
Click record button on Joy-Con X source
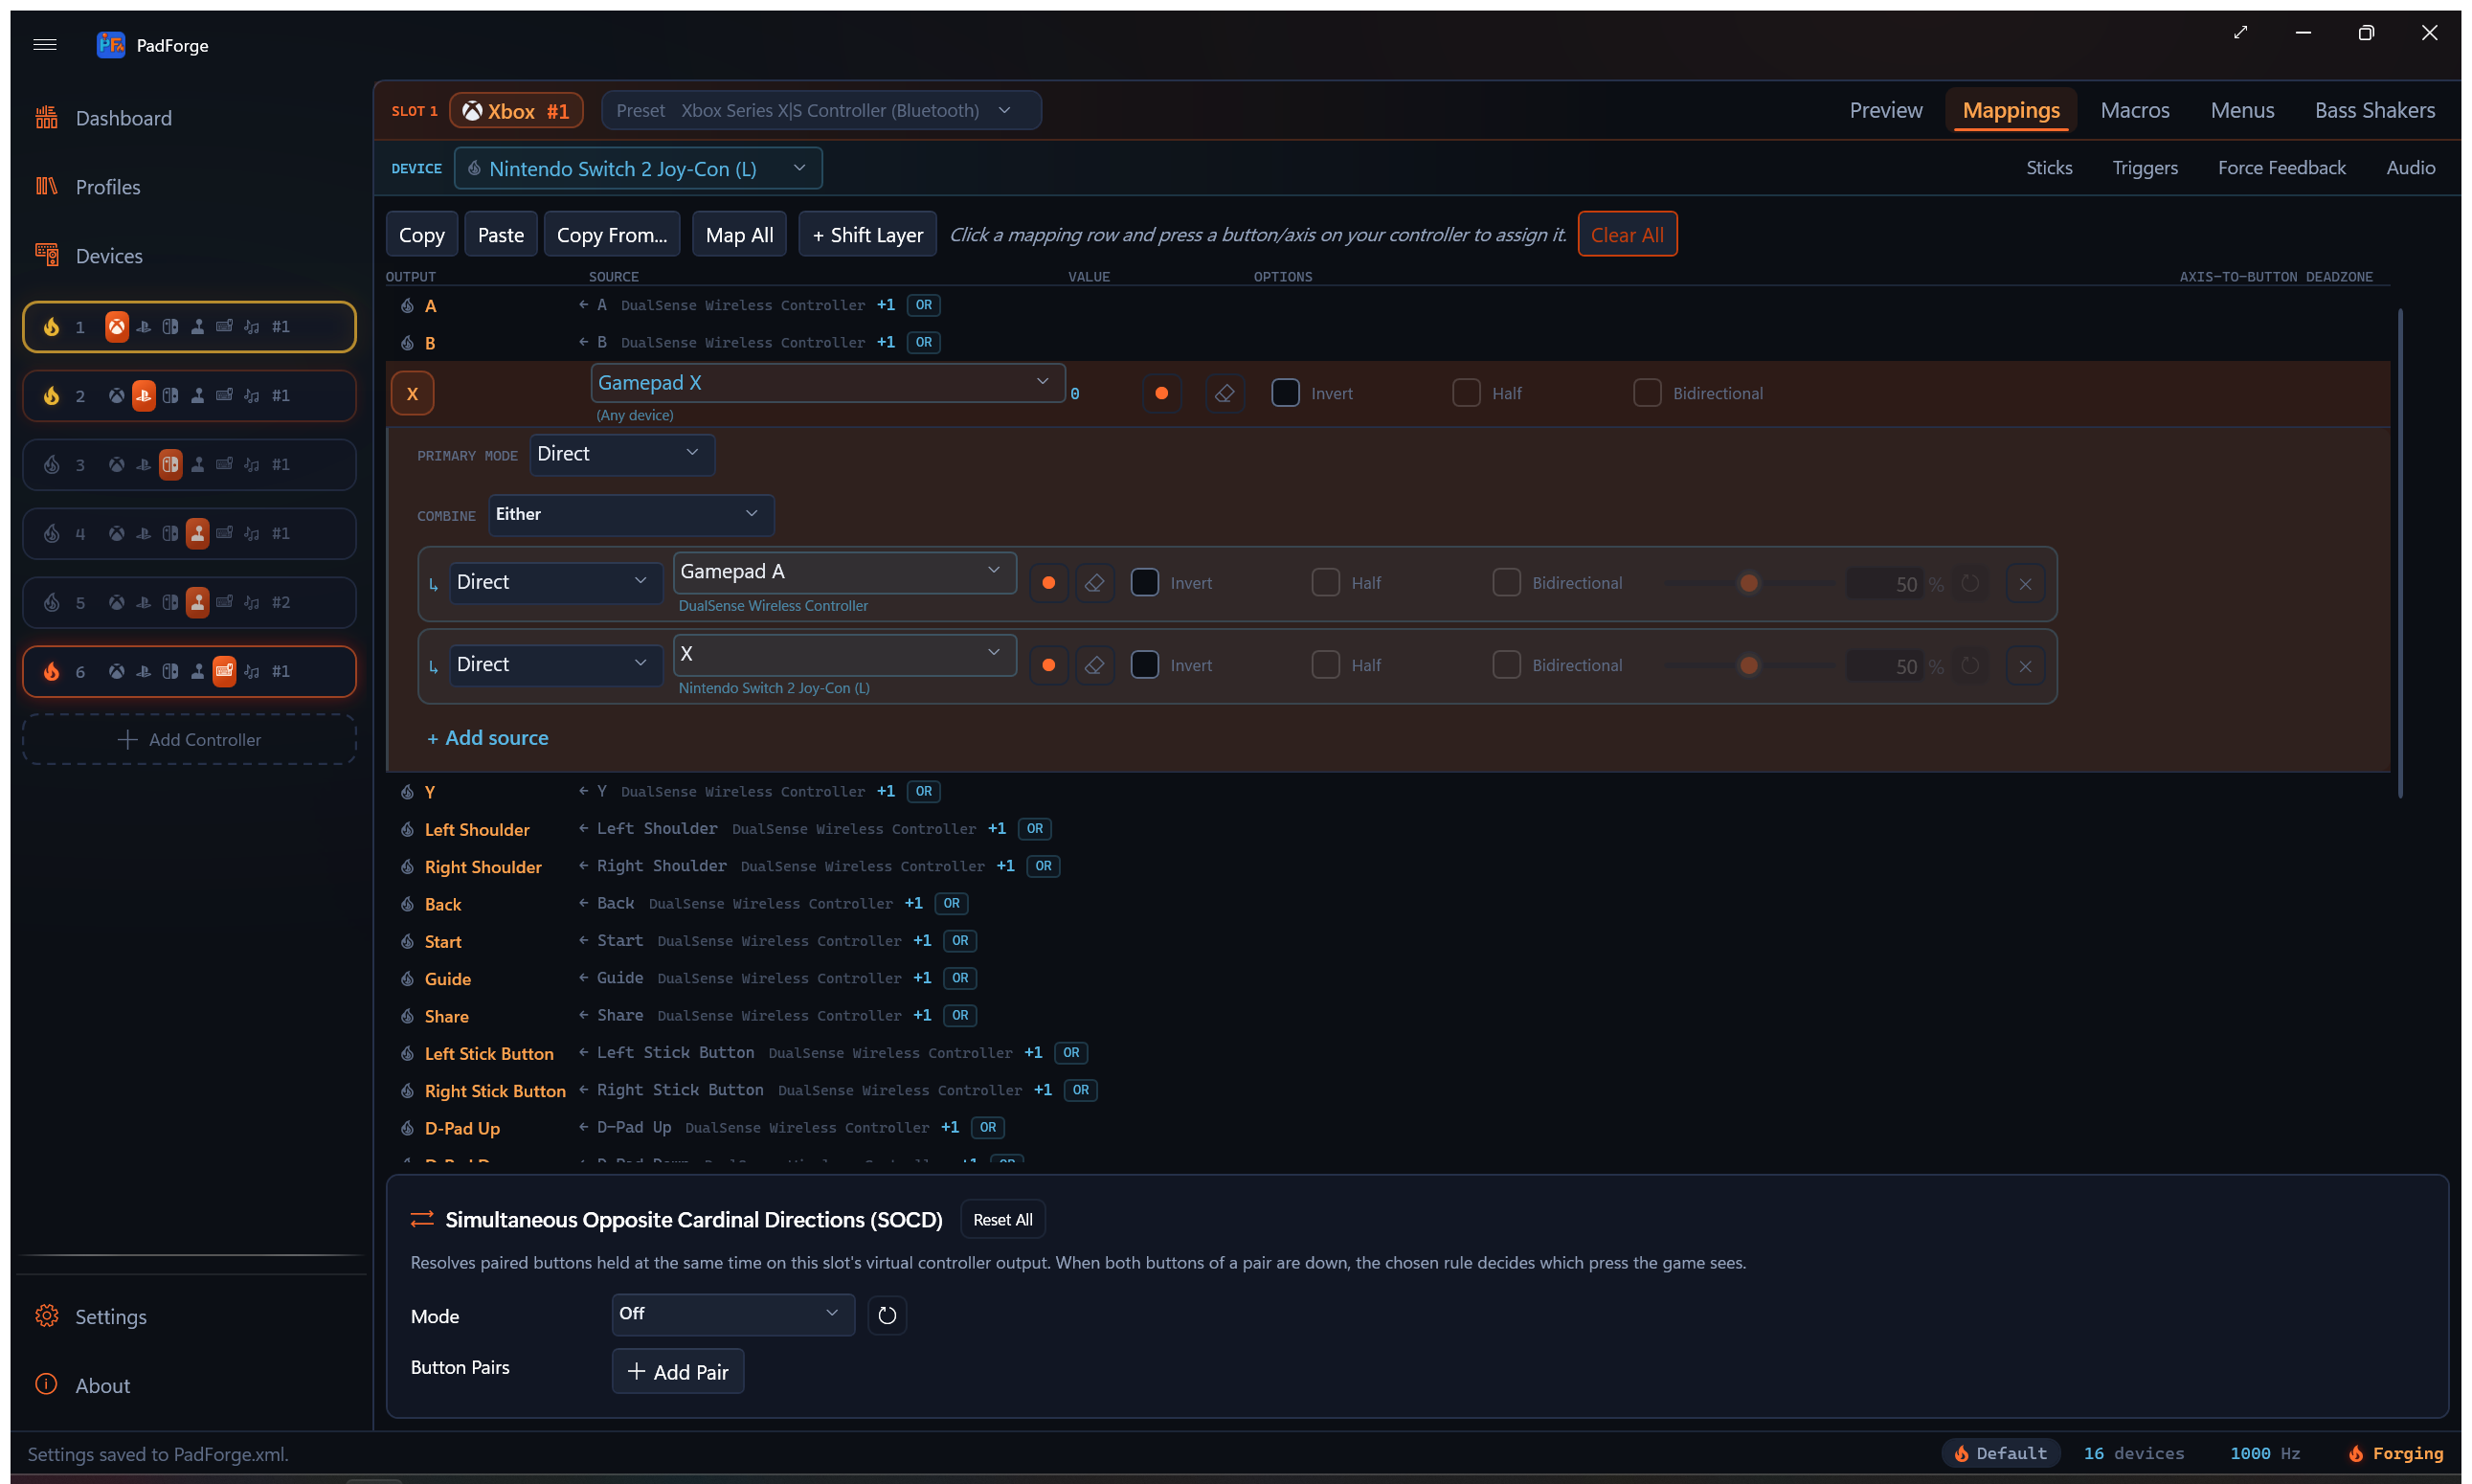[1048, 666]
